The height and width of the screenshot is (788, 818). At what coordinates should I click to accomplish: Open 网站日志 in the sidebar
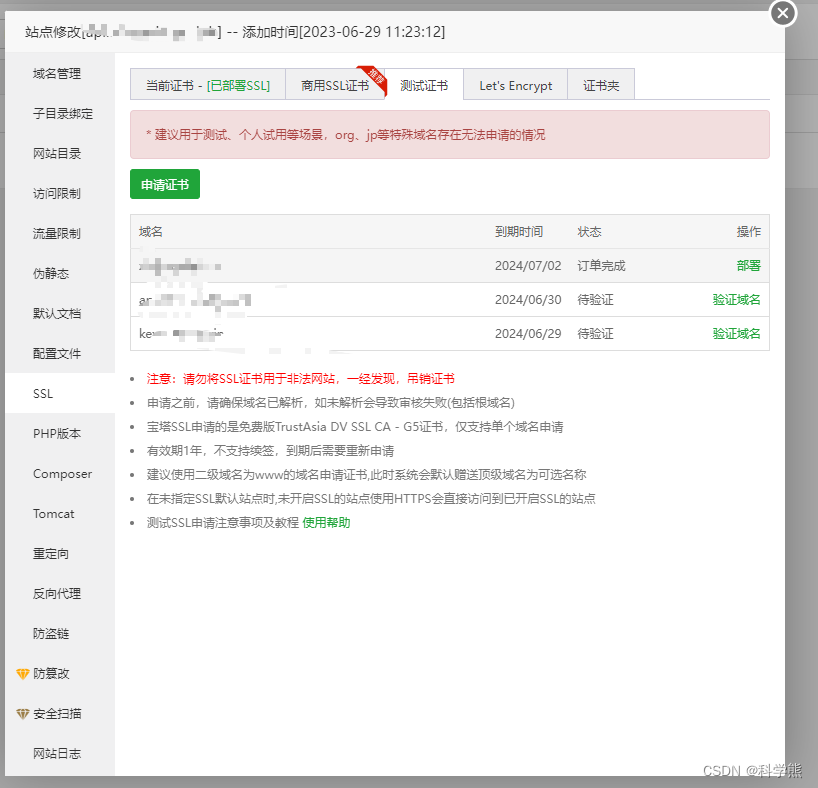(57, 754)
